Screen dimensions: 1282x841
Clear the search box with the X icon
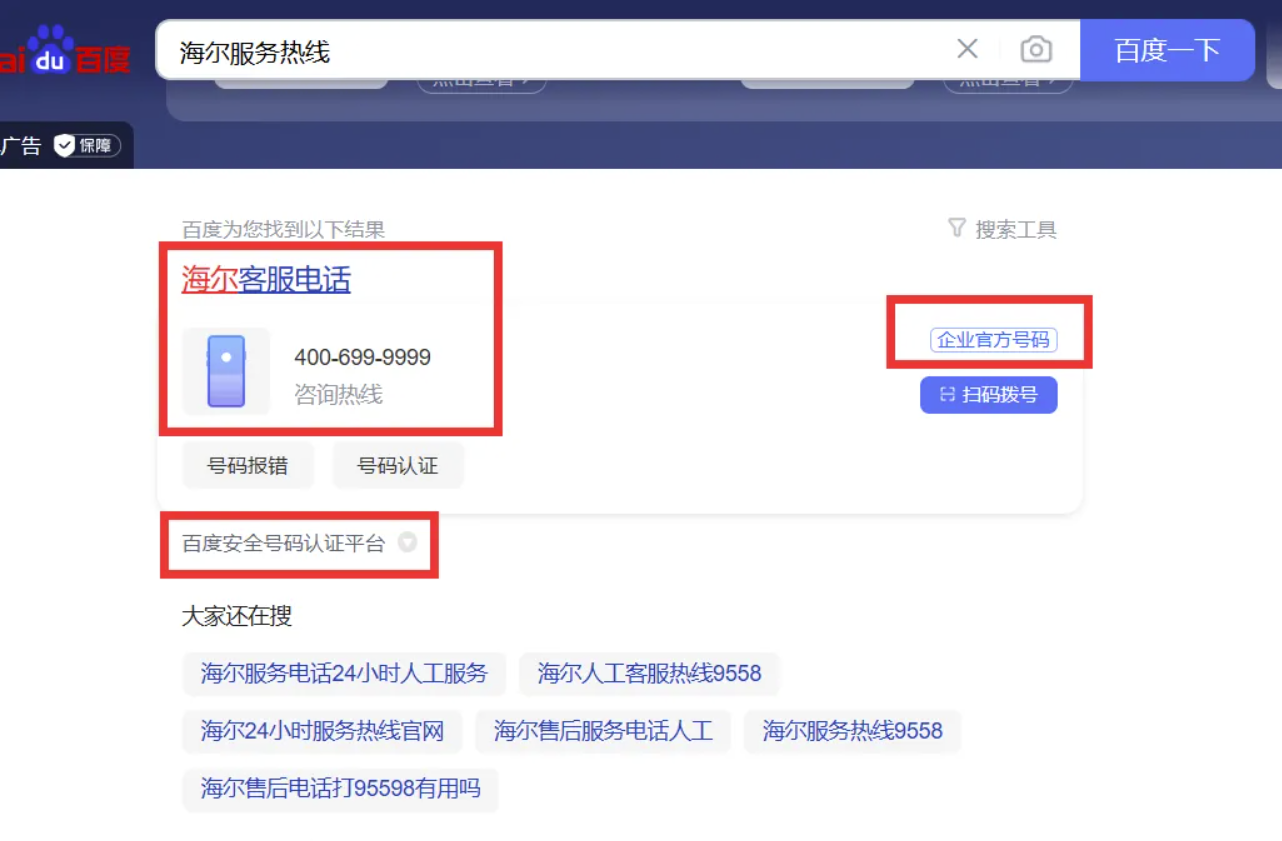pyautogui.click(x=967, y=49)
